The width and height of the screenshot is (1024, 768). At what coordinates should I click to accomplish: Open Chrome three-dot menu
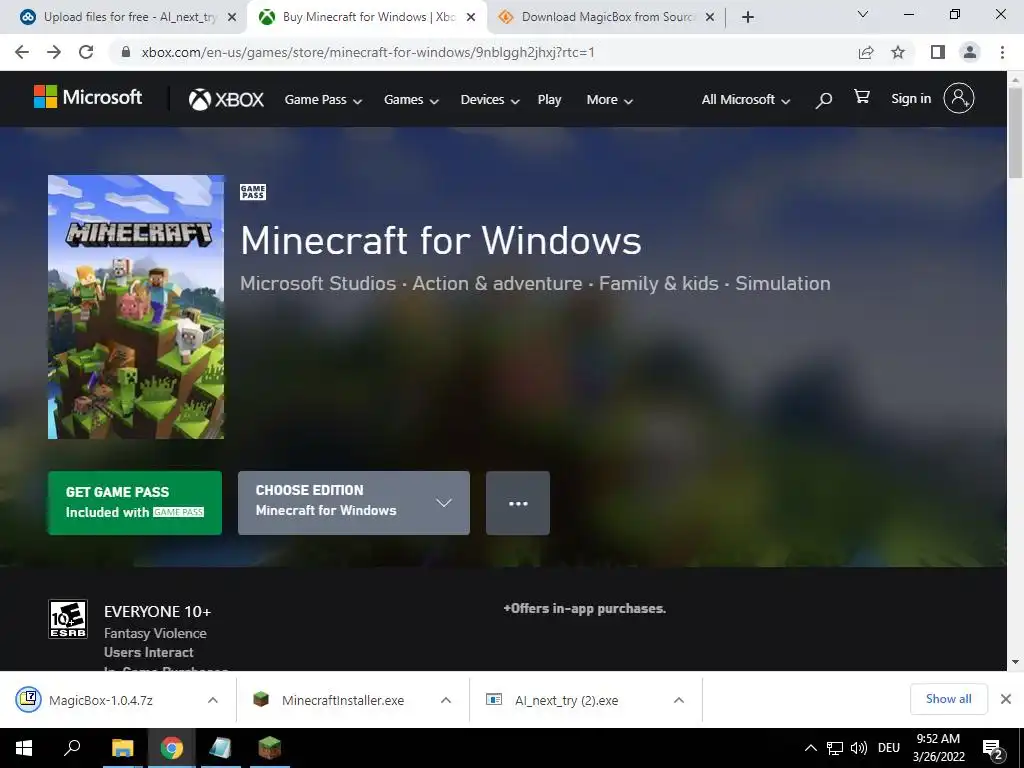[x=1002, y=52]
